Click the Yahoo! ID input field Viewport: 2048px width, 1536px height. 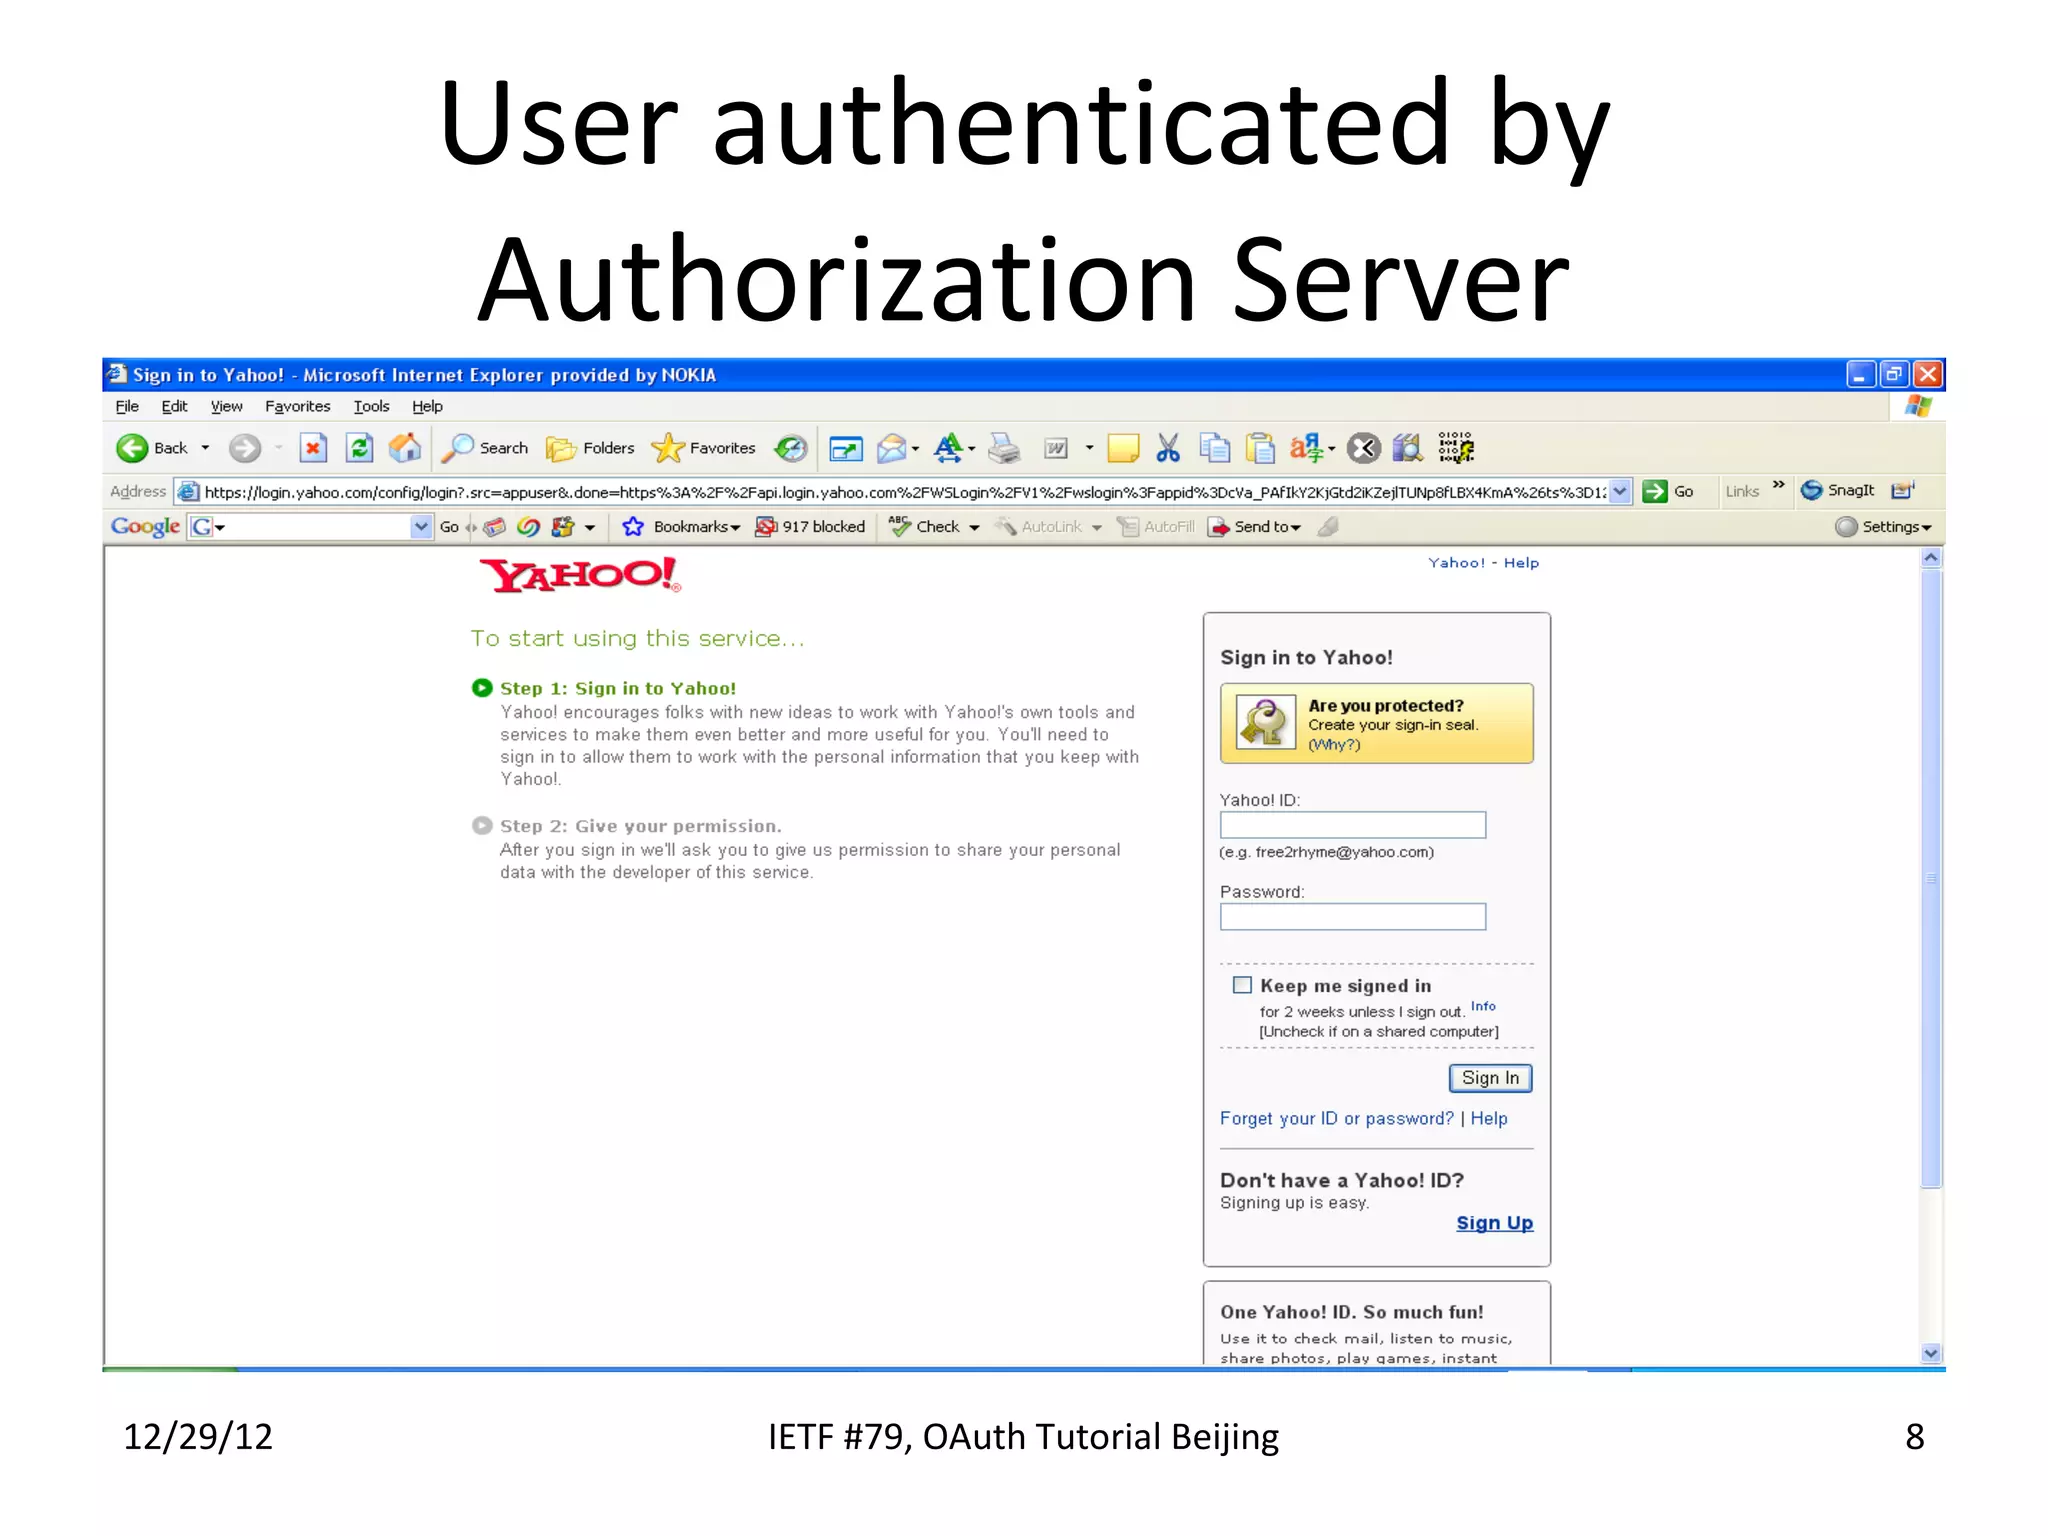[1352, 825]
